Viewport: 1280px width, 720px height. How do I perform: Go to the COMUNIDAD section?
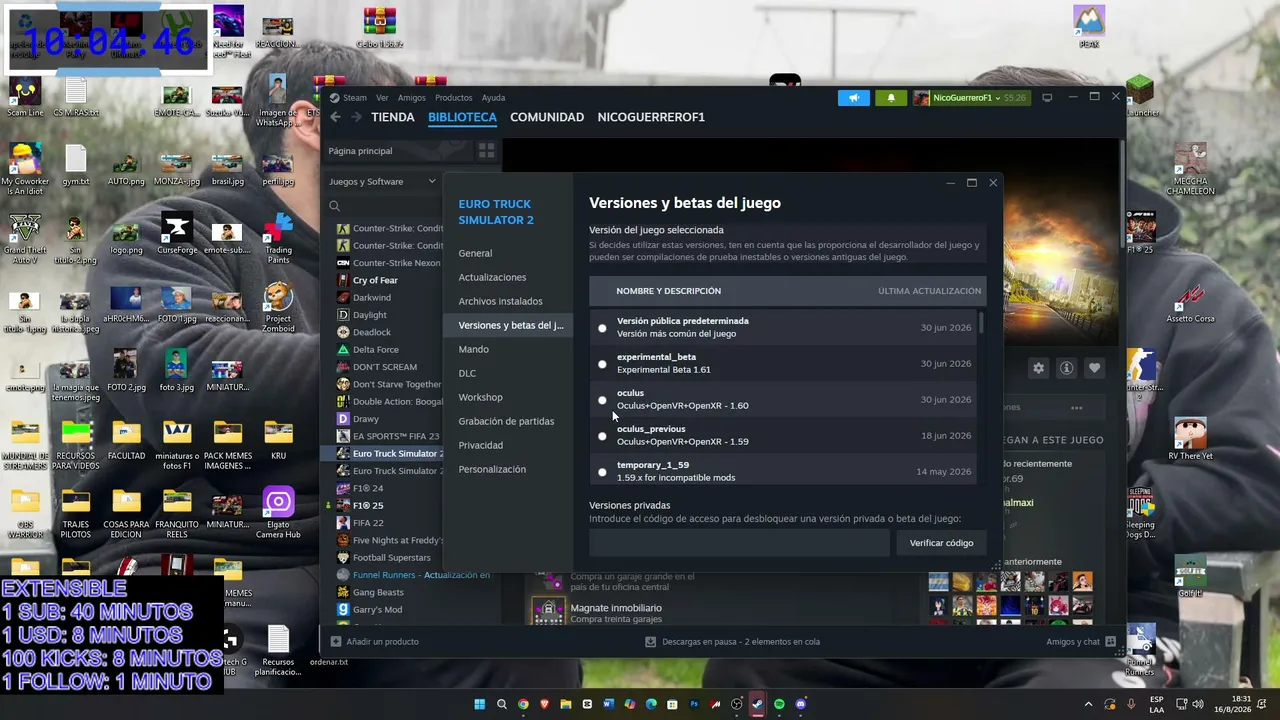[547, 117]
